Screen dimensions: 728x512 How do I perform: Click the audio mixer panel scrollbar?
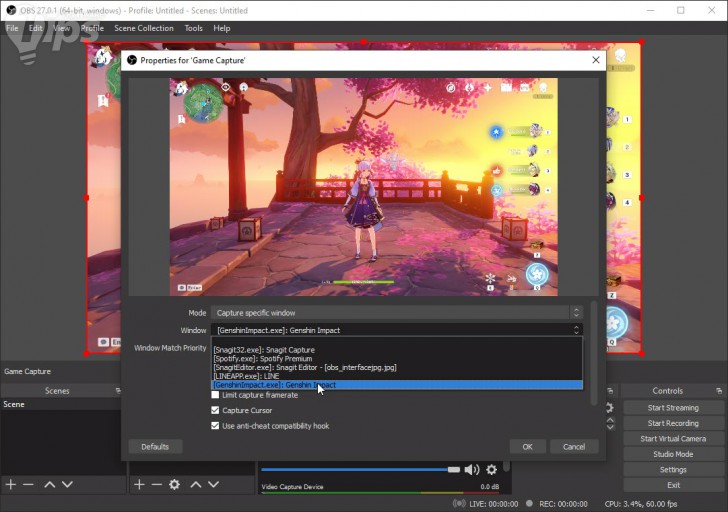pos(507,466)
